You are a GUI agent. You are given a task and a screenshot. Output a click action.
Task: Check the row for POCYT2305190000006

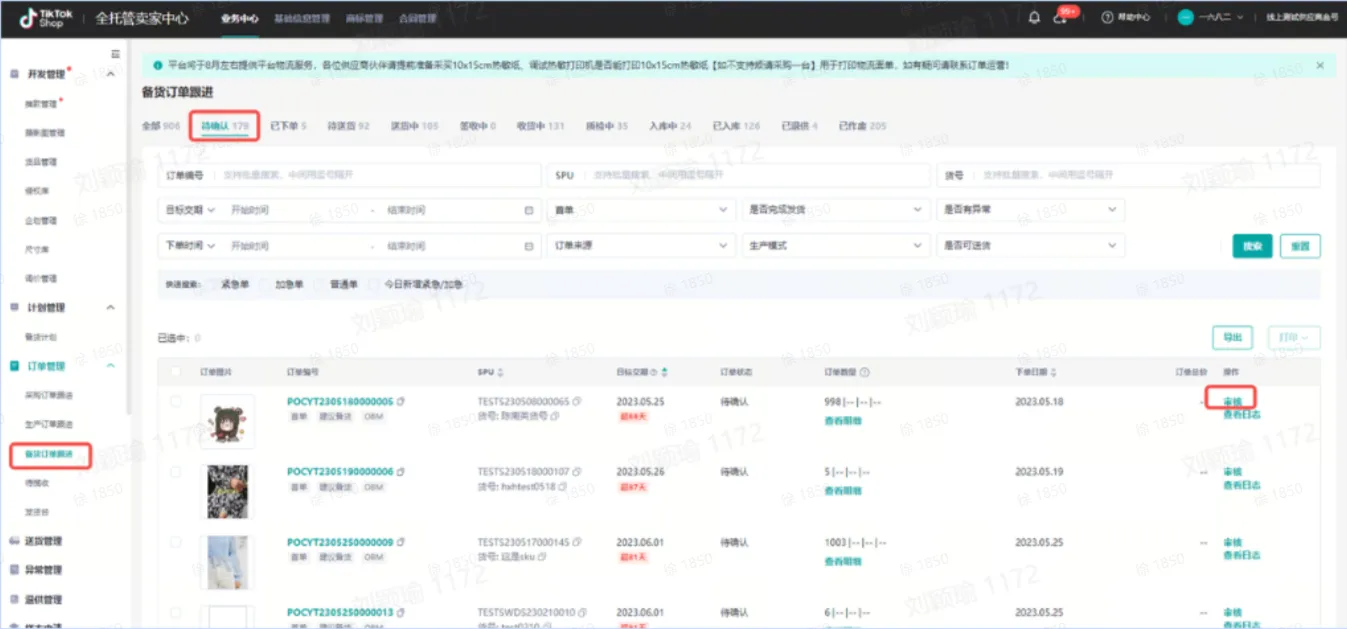[176, 471]
